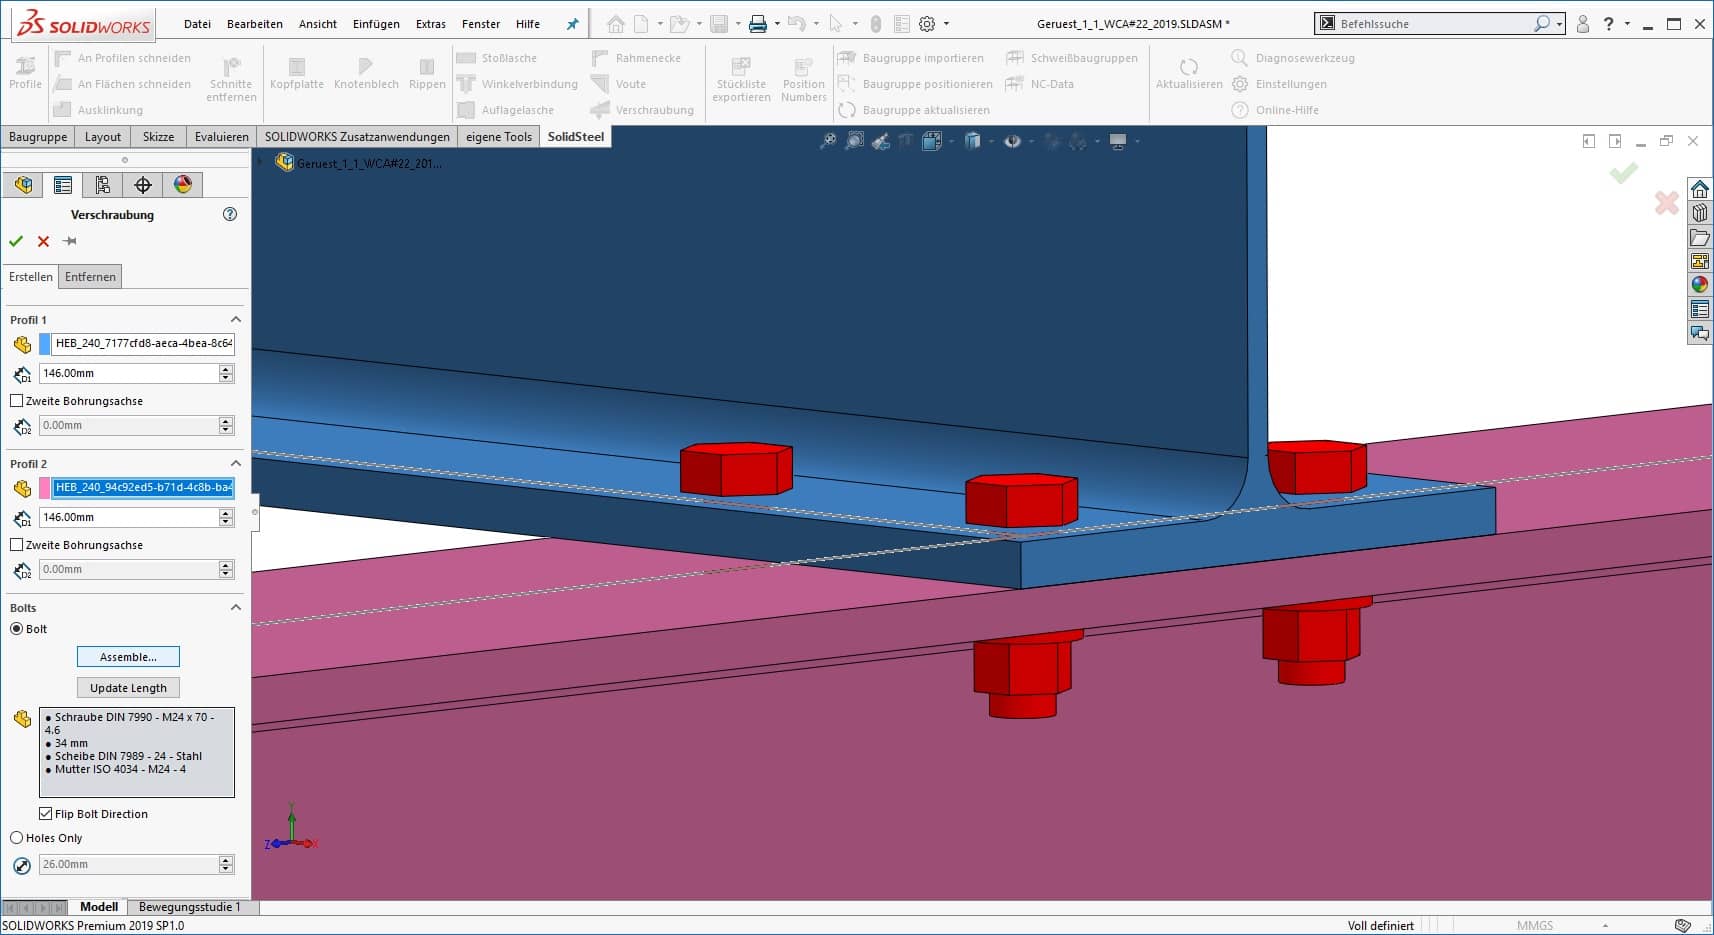Click the Kopfplatte tool
This screenshot has width=1714, height=935.
pos(297,72)
